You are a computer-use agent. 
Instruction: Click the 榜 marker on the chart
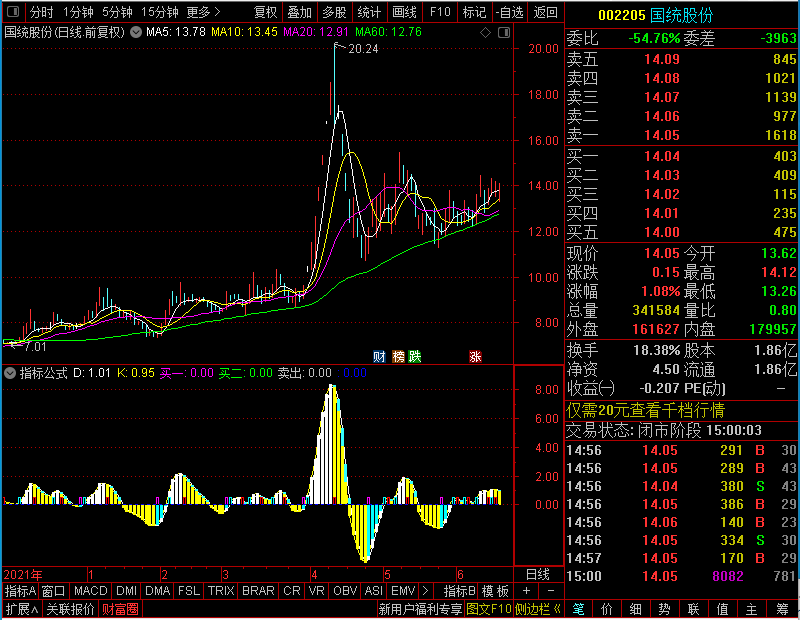point(398,356)
